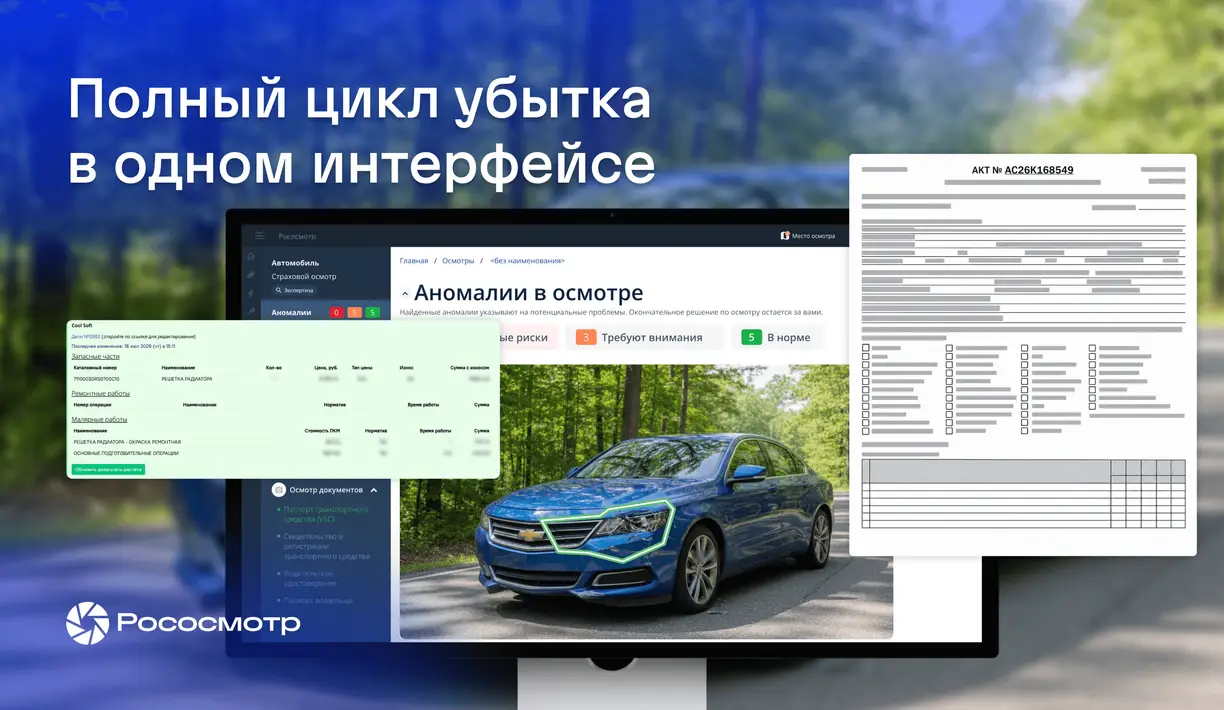Tick the top checkbox in the АКТ fourth column
This screenshot has height=710, width=1224.
pyautogui.click(x=1092, y=348)
